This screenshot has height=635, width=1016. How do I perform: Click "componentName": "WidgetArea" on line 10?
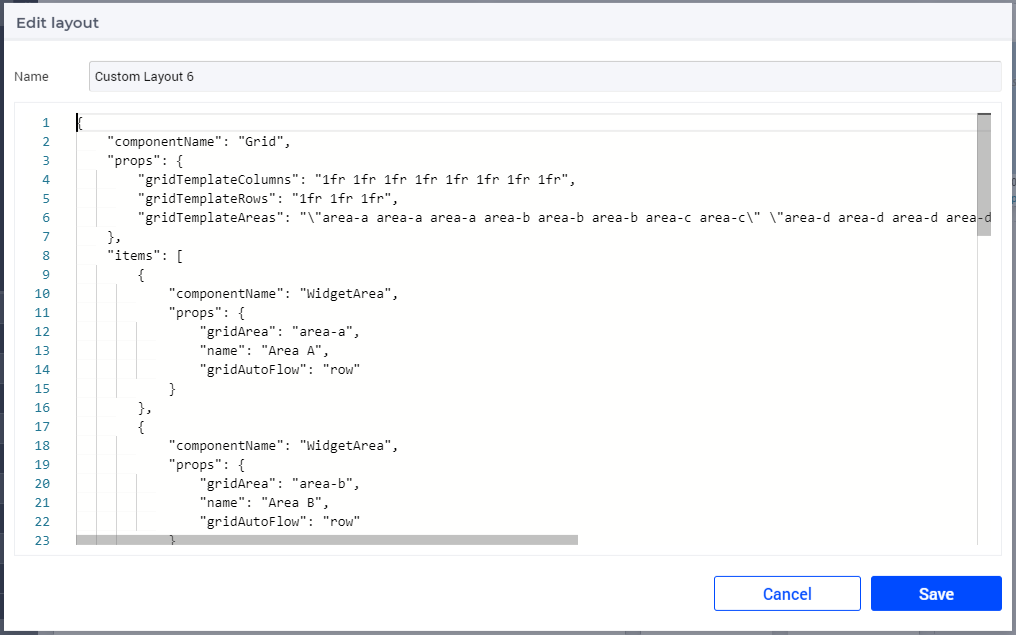(x=284, y=294)
